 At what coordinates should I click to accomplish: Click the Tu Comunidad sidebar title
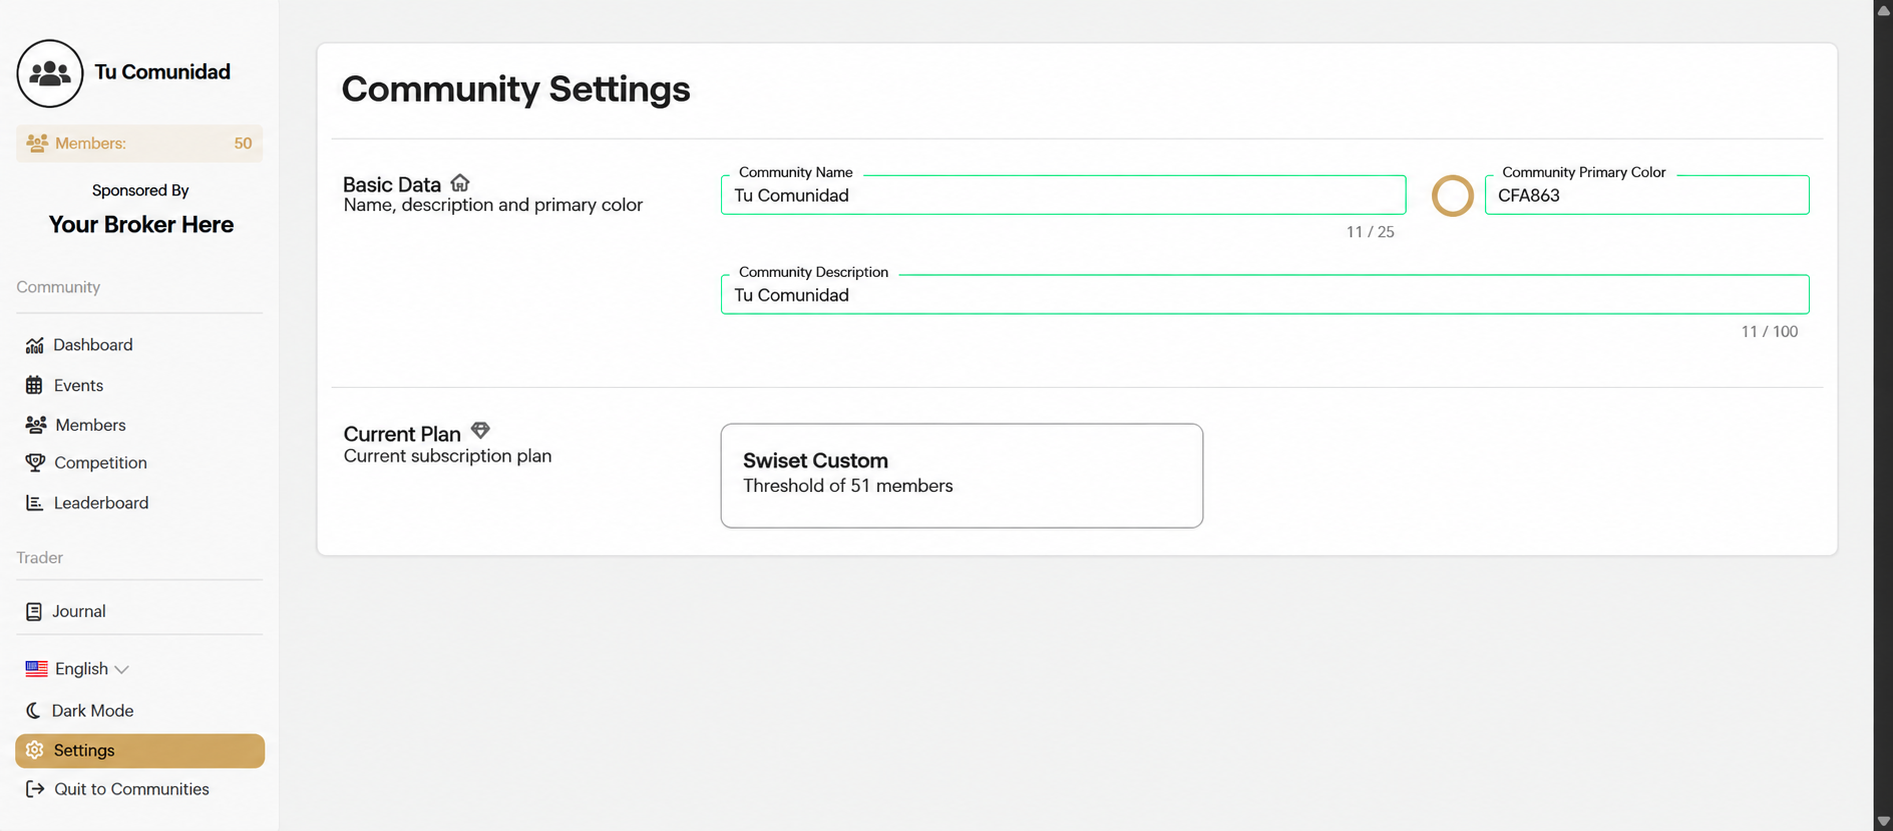pos(162,72)
